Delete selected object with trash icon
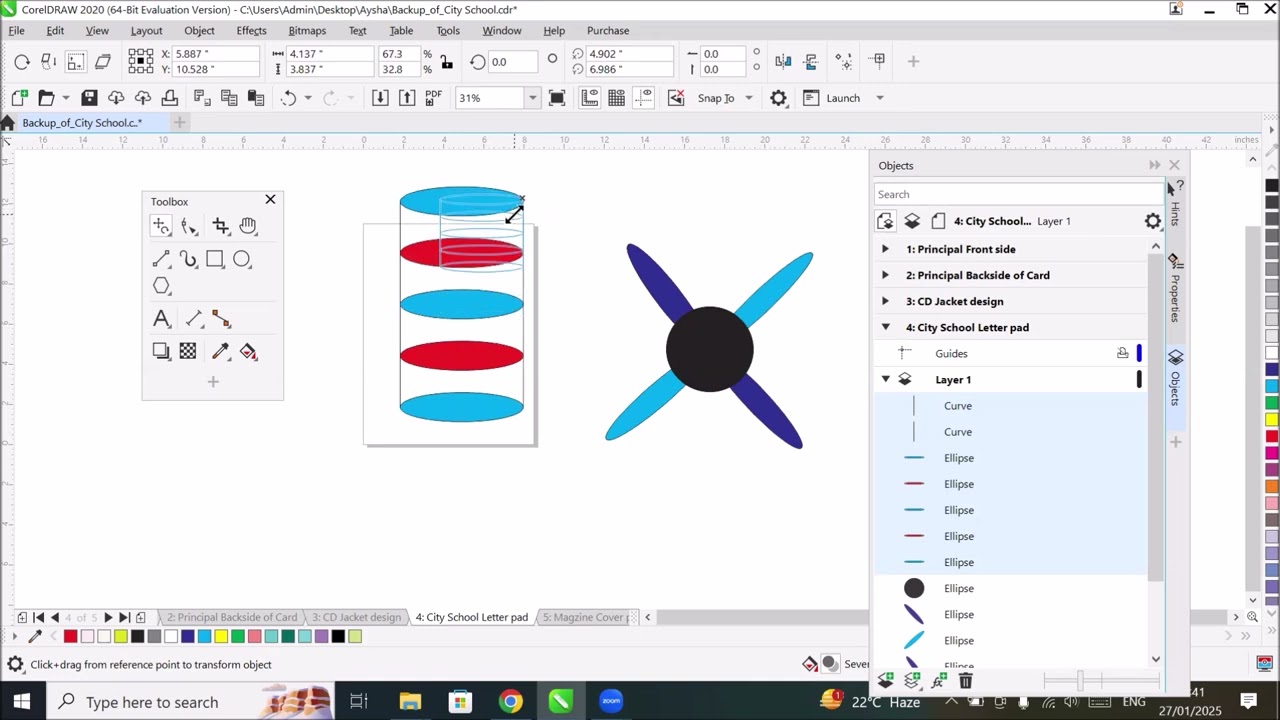Image resolution: width=1280 pixels, height=720 pixels. [x=965, y=681]
